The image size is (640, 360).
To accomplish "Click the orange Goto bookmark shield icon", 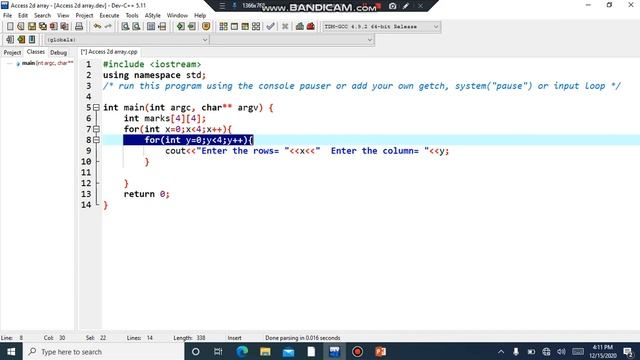I will coord(206,27).
